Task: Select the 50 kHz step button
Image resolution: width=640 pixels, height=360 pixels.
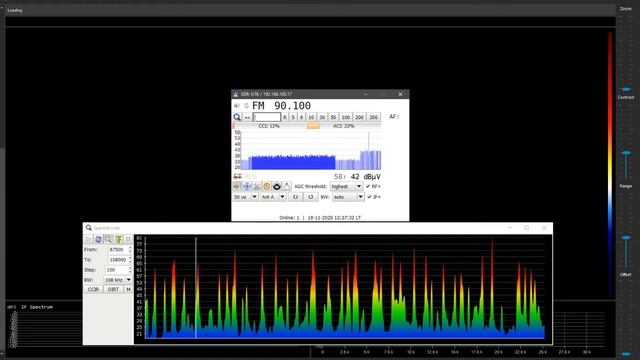Action: [333, 117]
